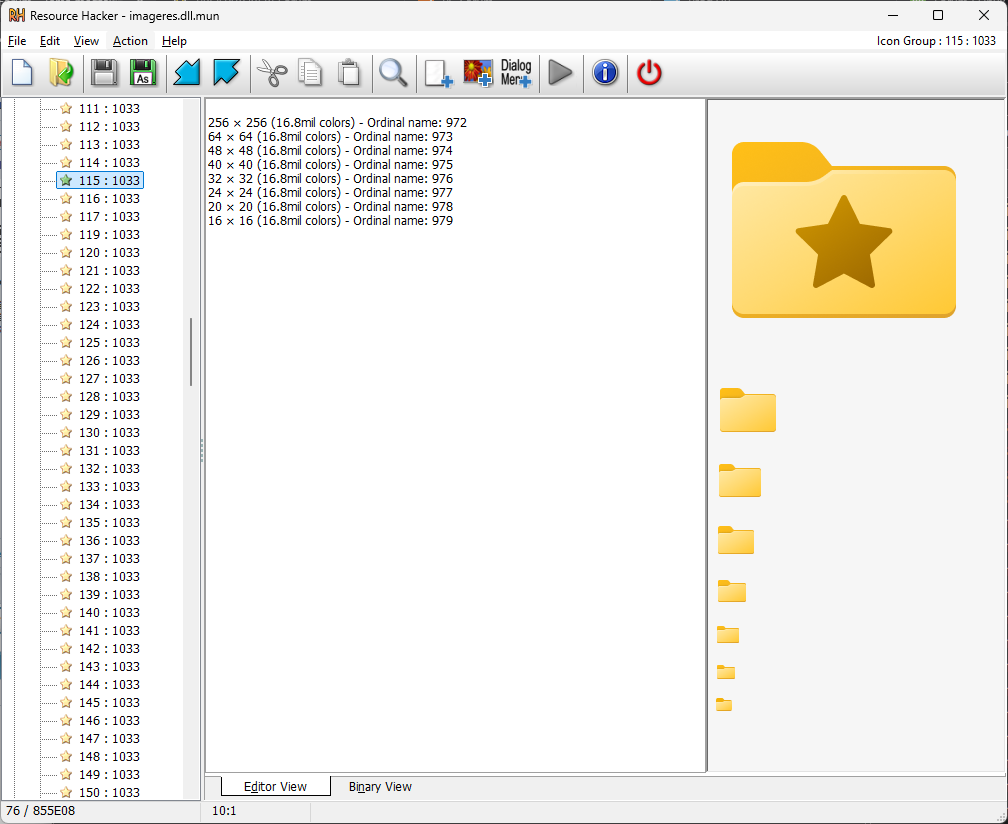
Task: Click the second-largest plain folder preview
Action: point(740,480)
